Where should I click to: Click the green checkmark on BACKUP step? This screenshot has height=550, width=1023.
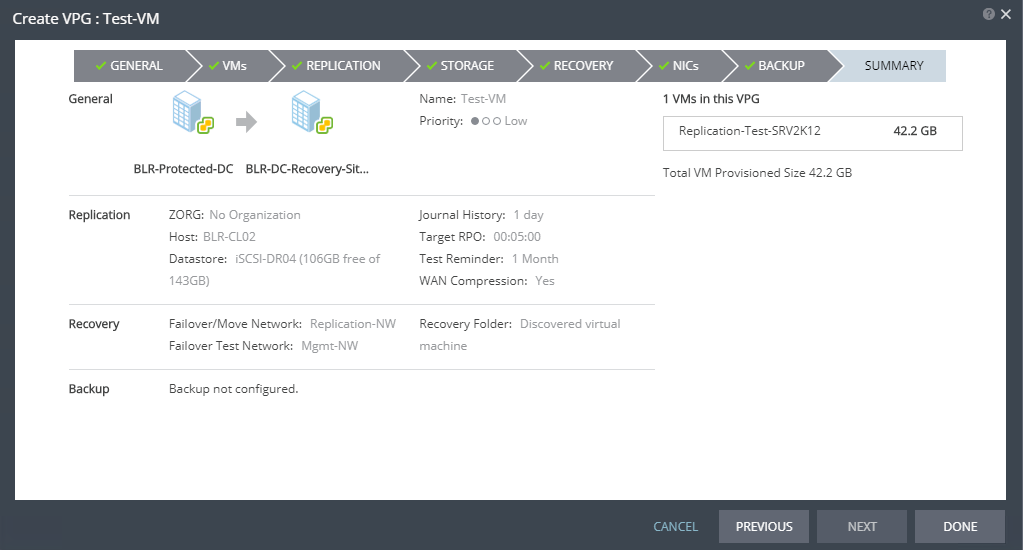tap(748, 66)
